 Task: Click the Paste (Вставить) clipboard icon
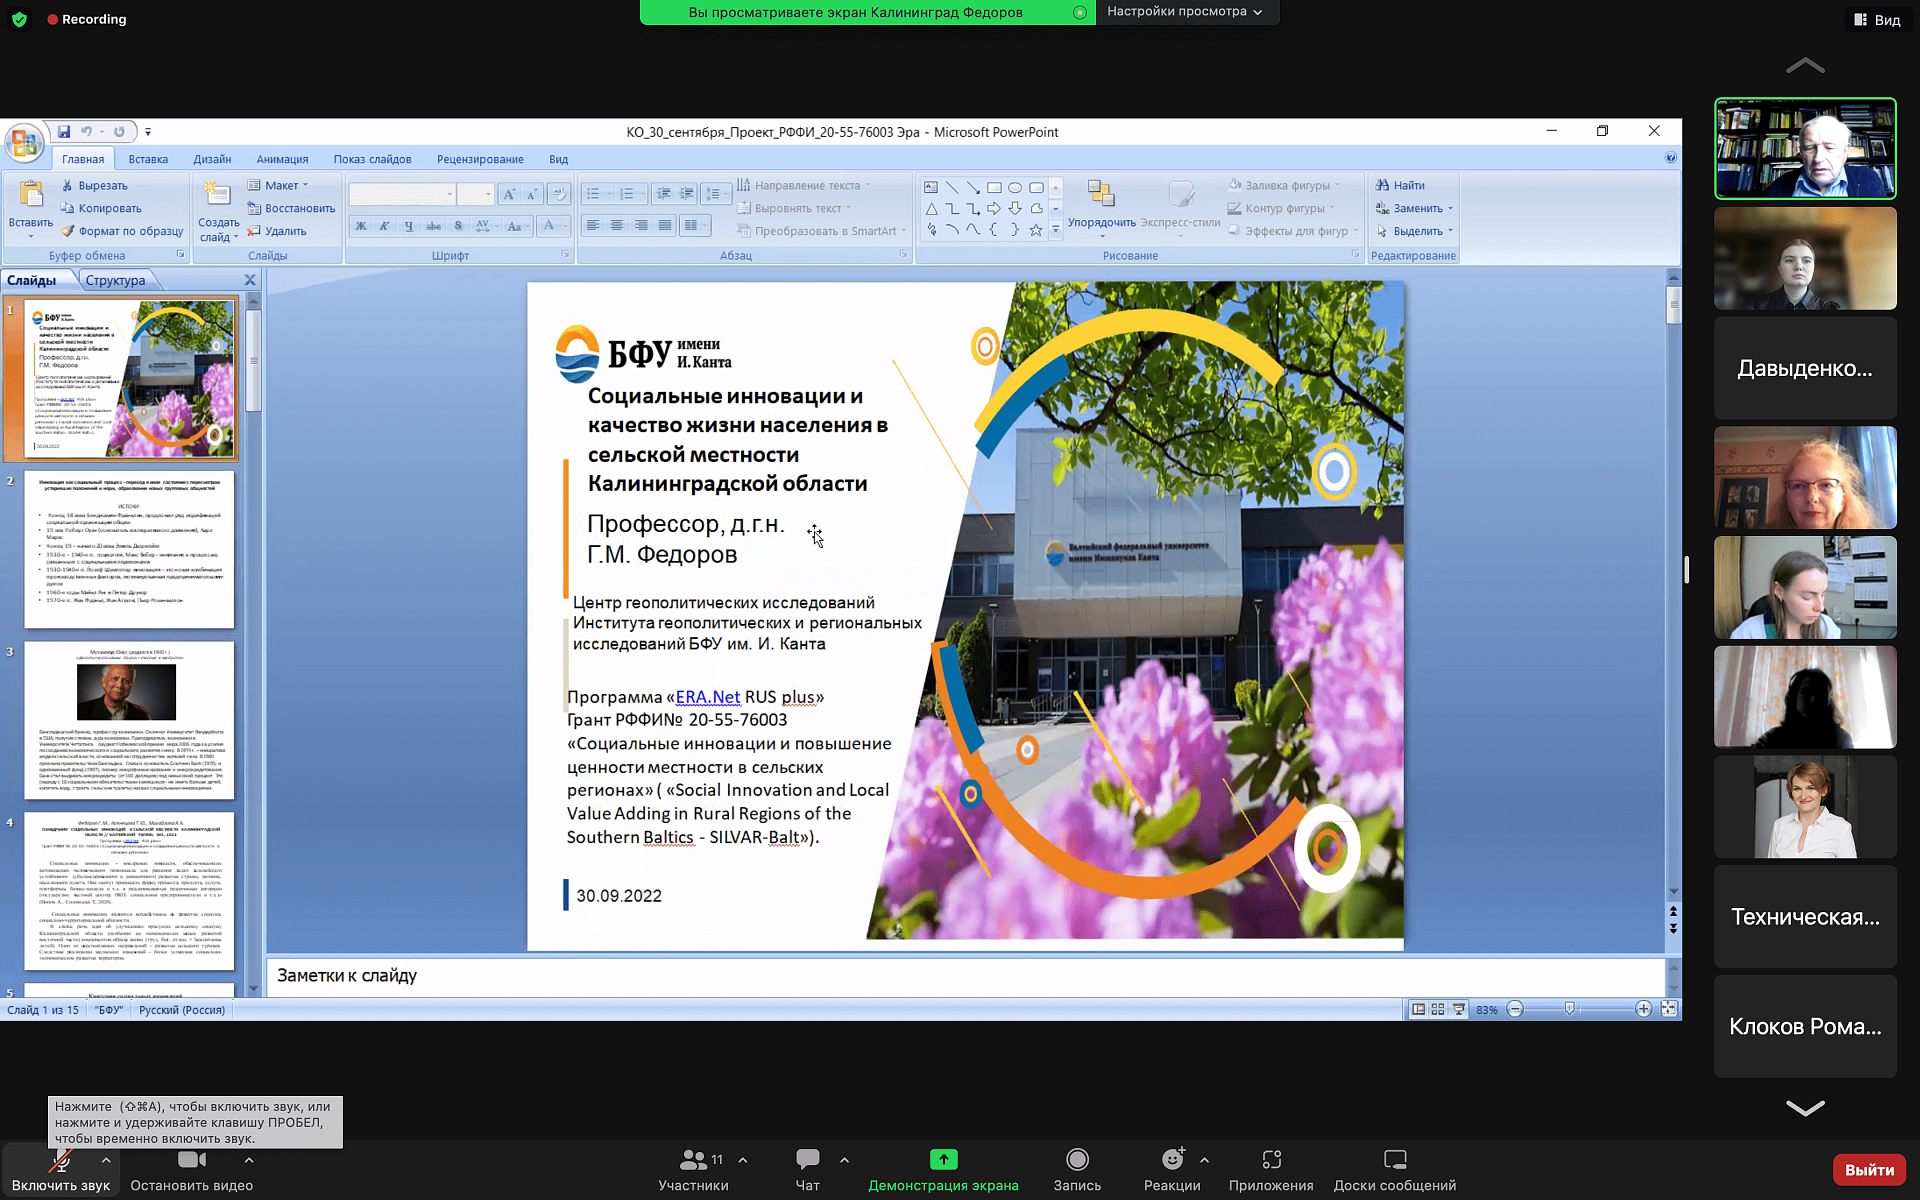coord(31,195)
